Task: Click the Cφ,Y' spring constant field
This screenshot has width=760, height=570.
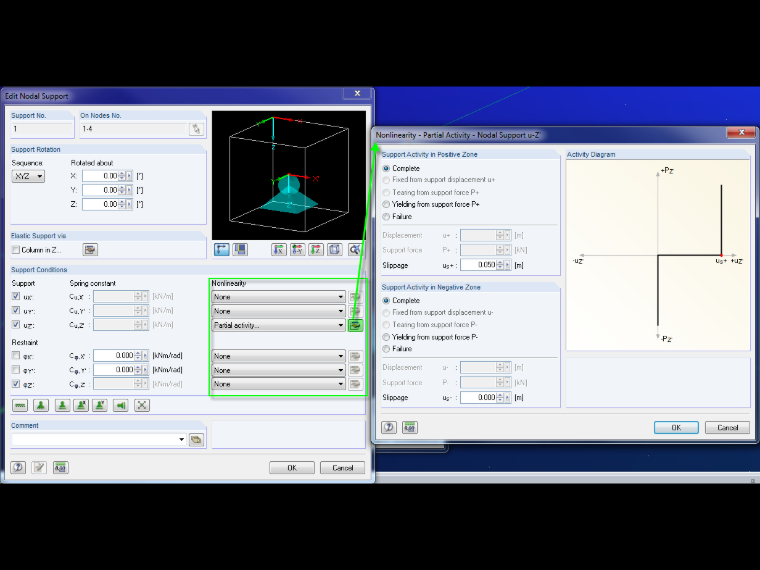Action: point(114,370)
